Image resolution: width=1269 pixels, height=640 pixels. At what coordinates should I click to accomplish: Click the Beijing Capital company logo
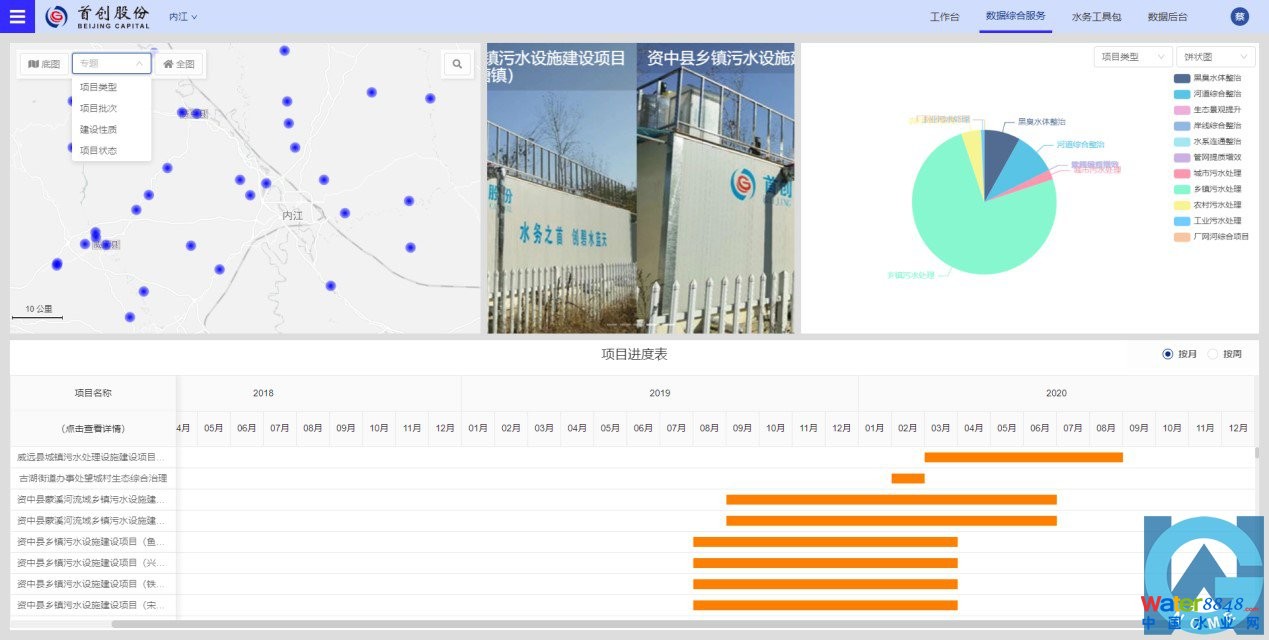point(98,16)
